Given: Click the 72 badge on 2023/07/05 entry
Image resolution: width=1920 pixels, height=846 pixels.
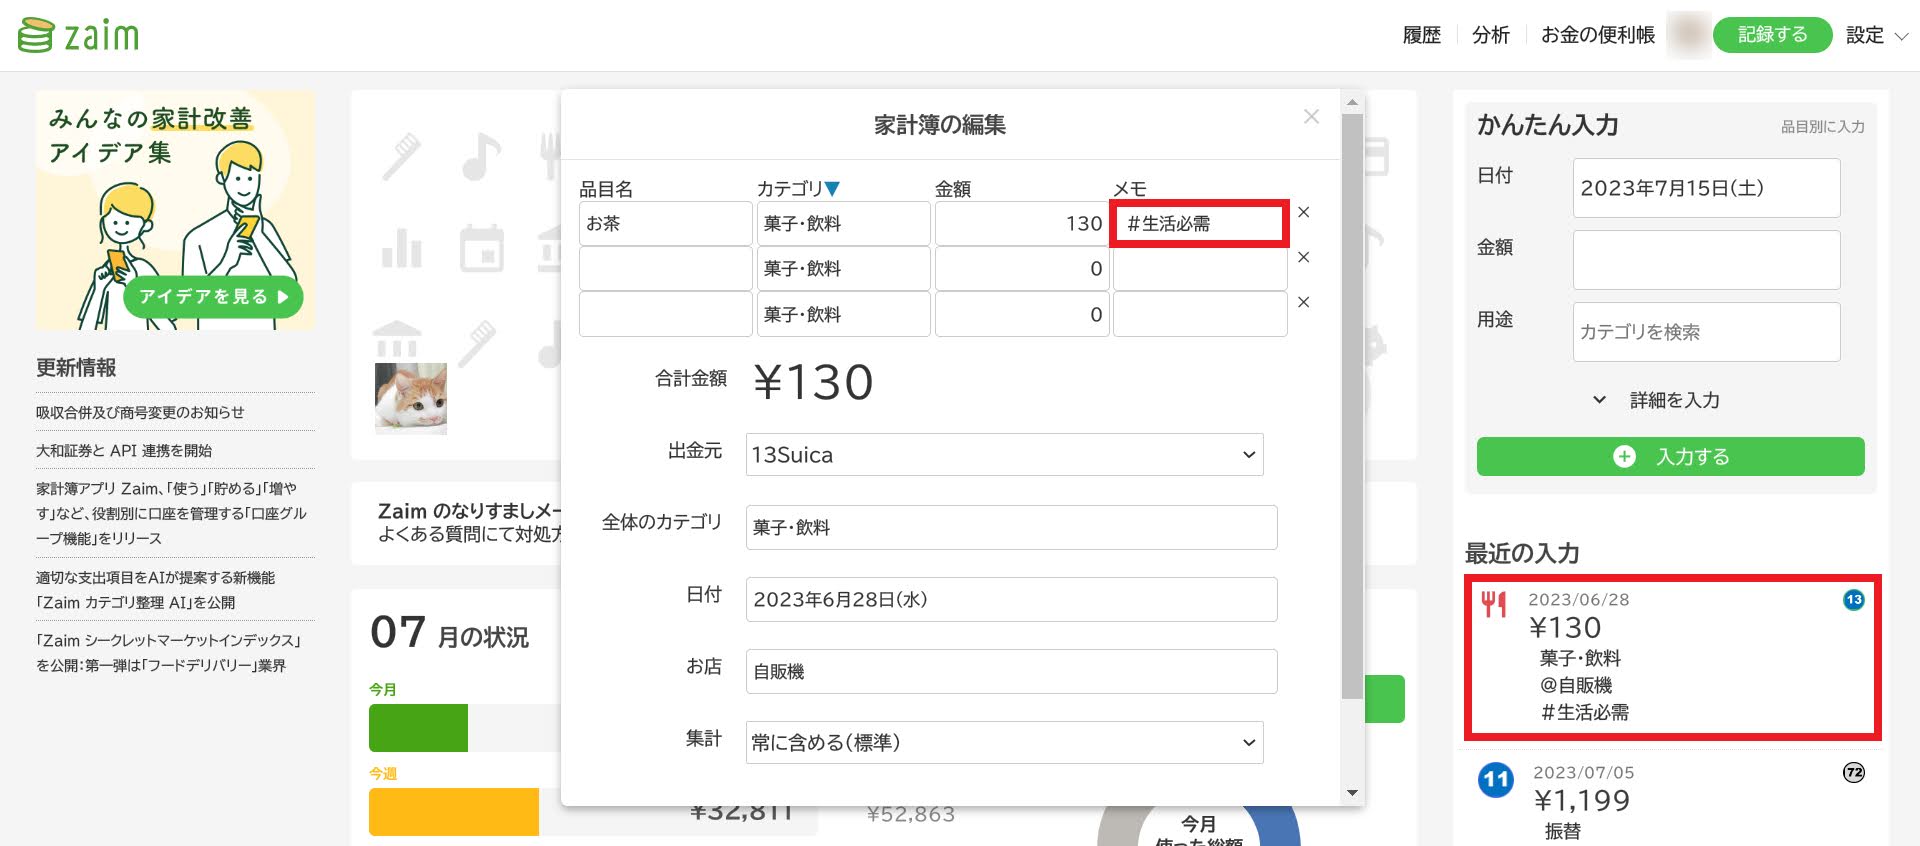Looking at the screenshot, I should 1853,773.
